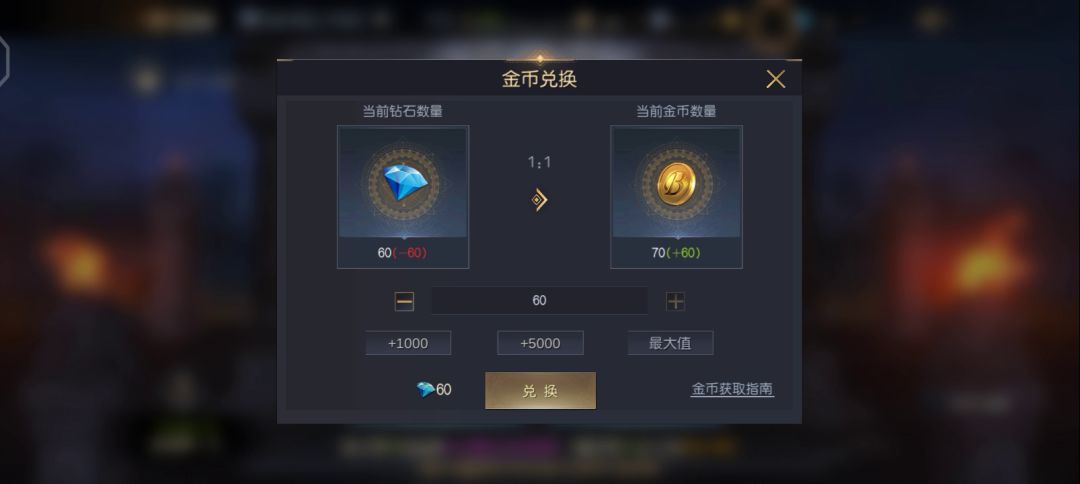
Task: Click the diamond balance text 60(-60)
Action: [402, 253]
